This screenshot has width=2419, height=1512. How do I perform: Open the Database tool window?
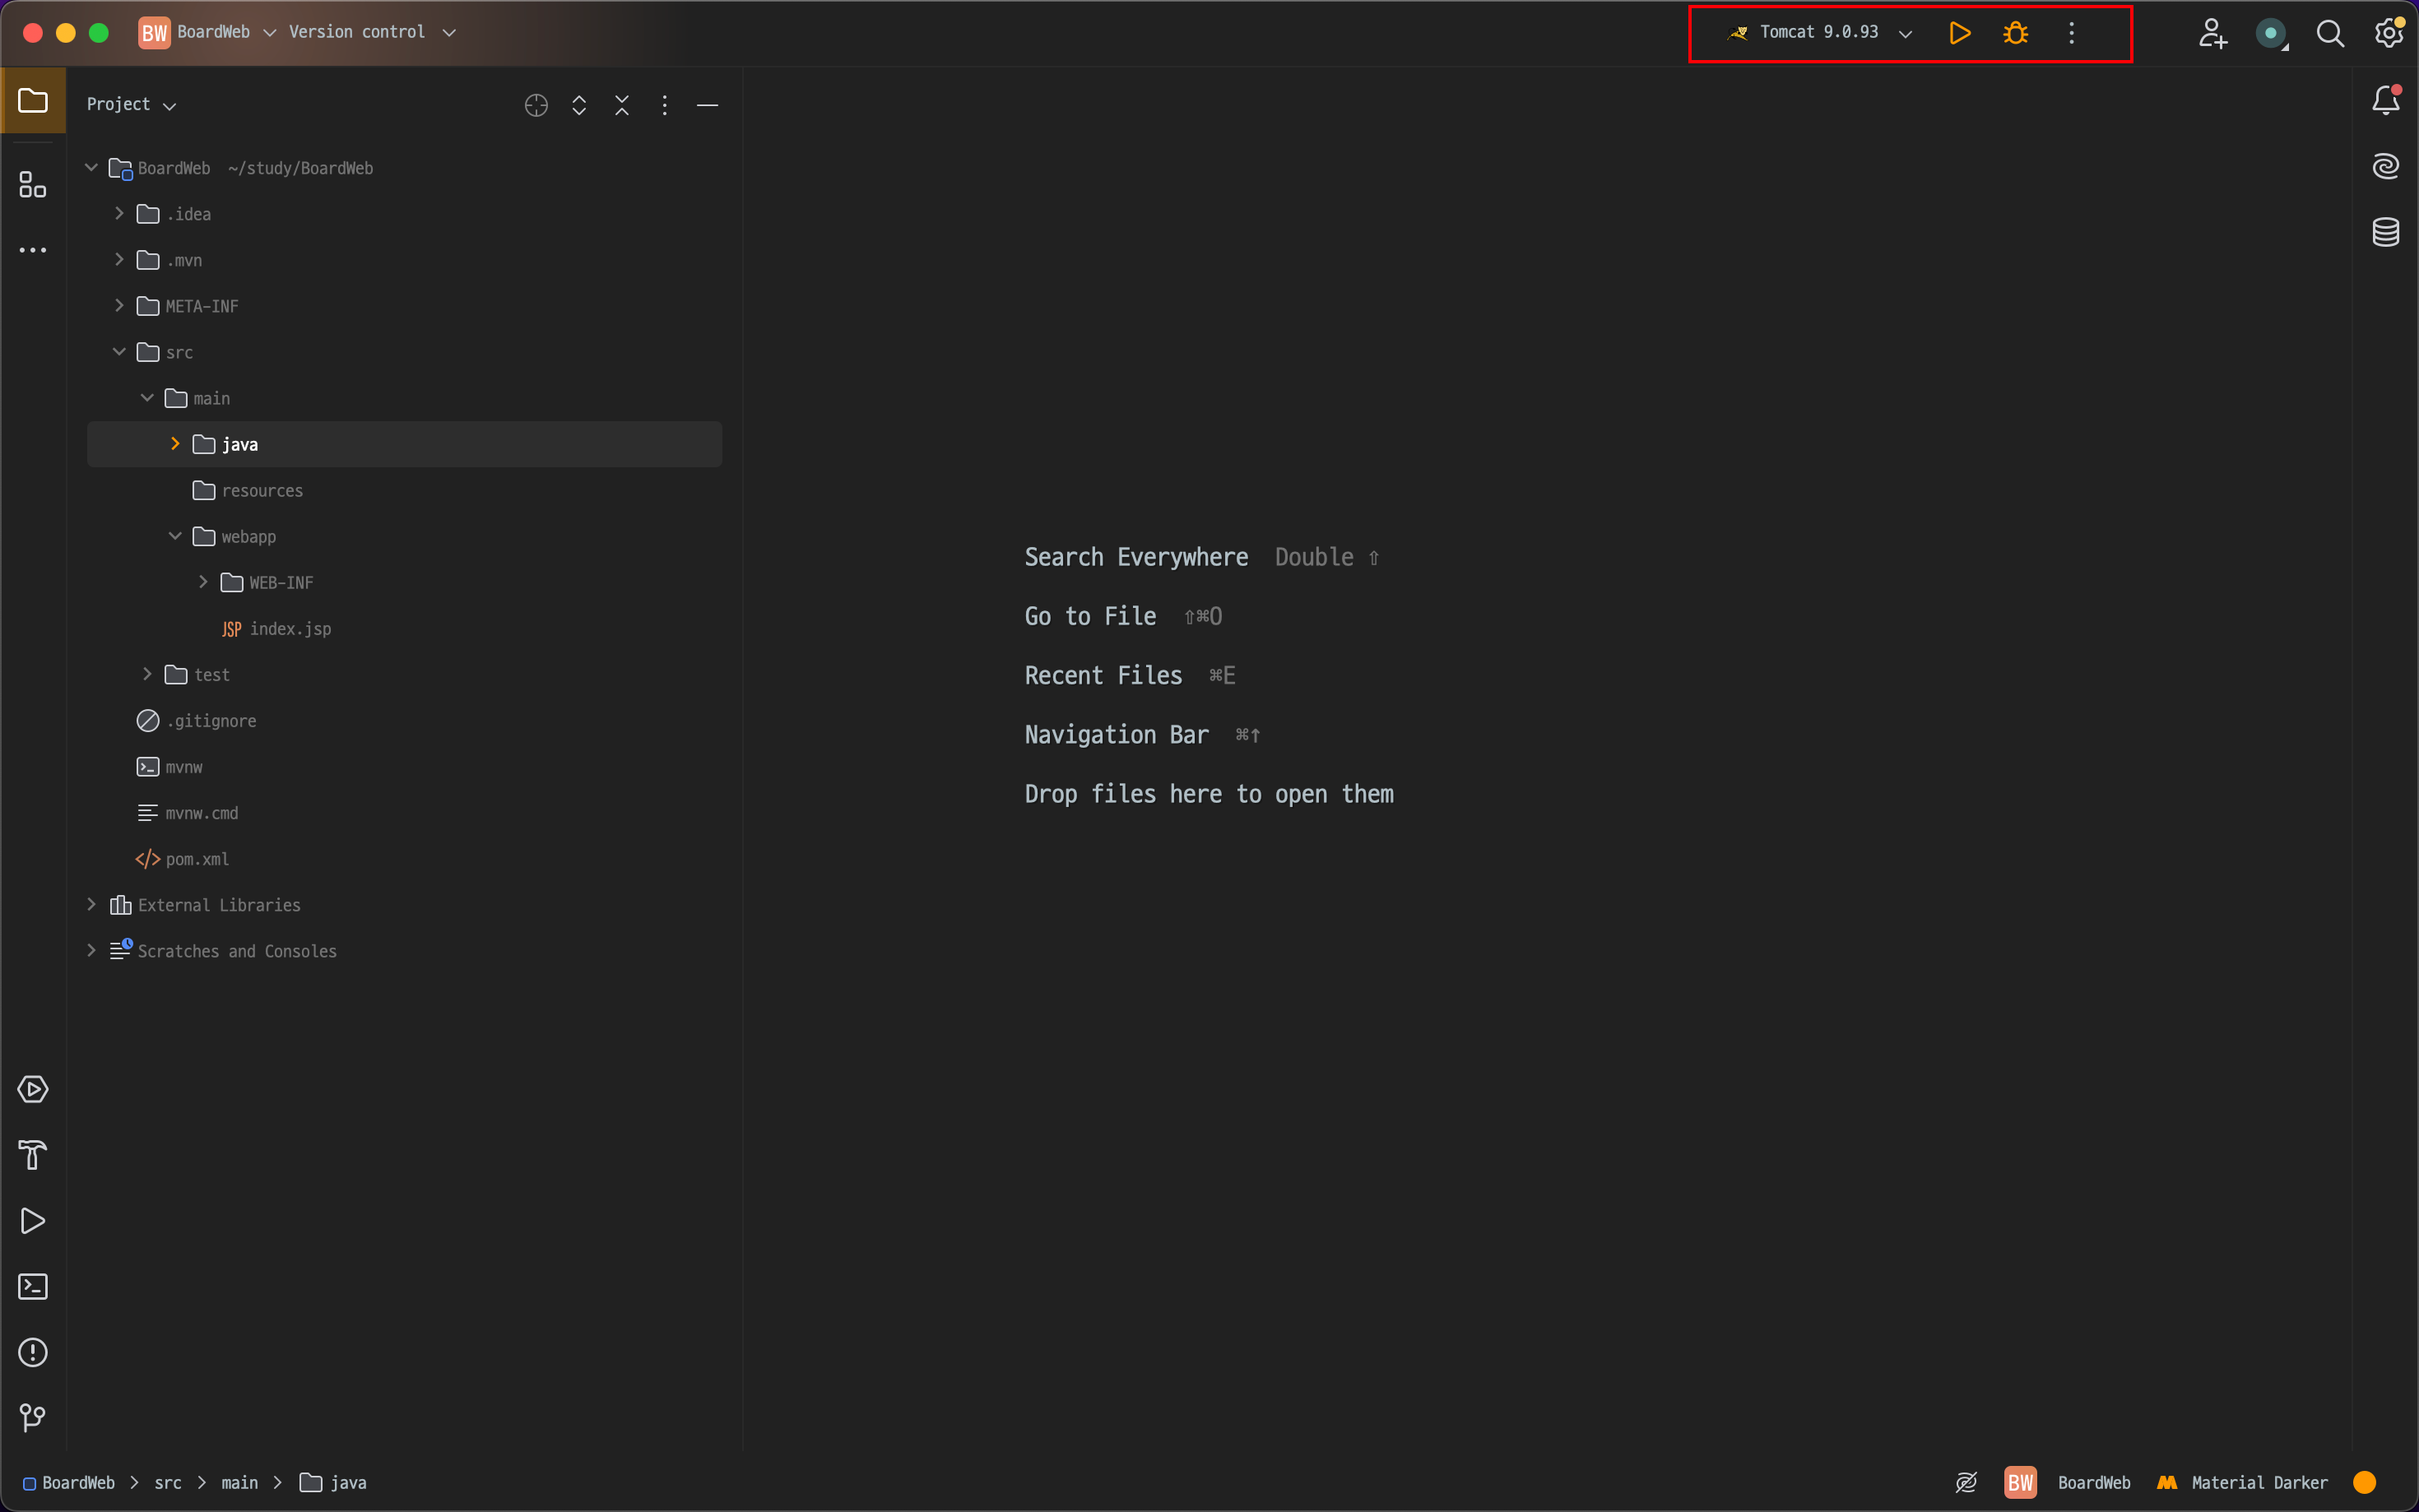(x=2385, y=232)
